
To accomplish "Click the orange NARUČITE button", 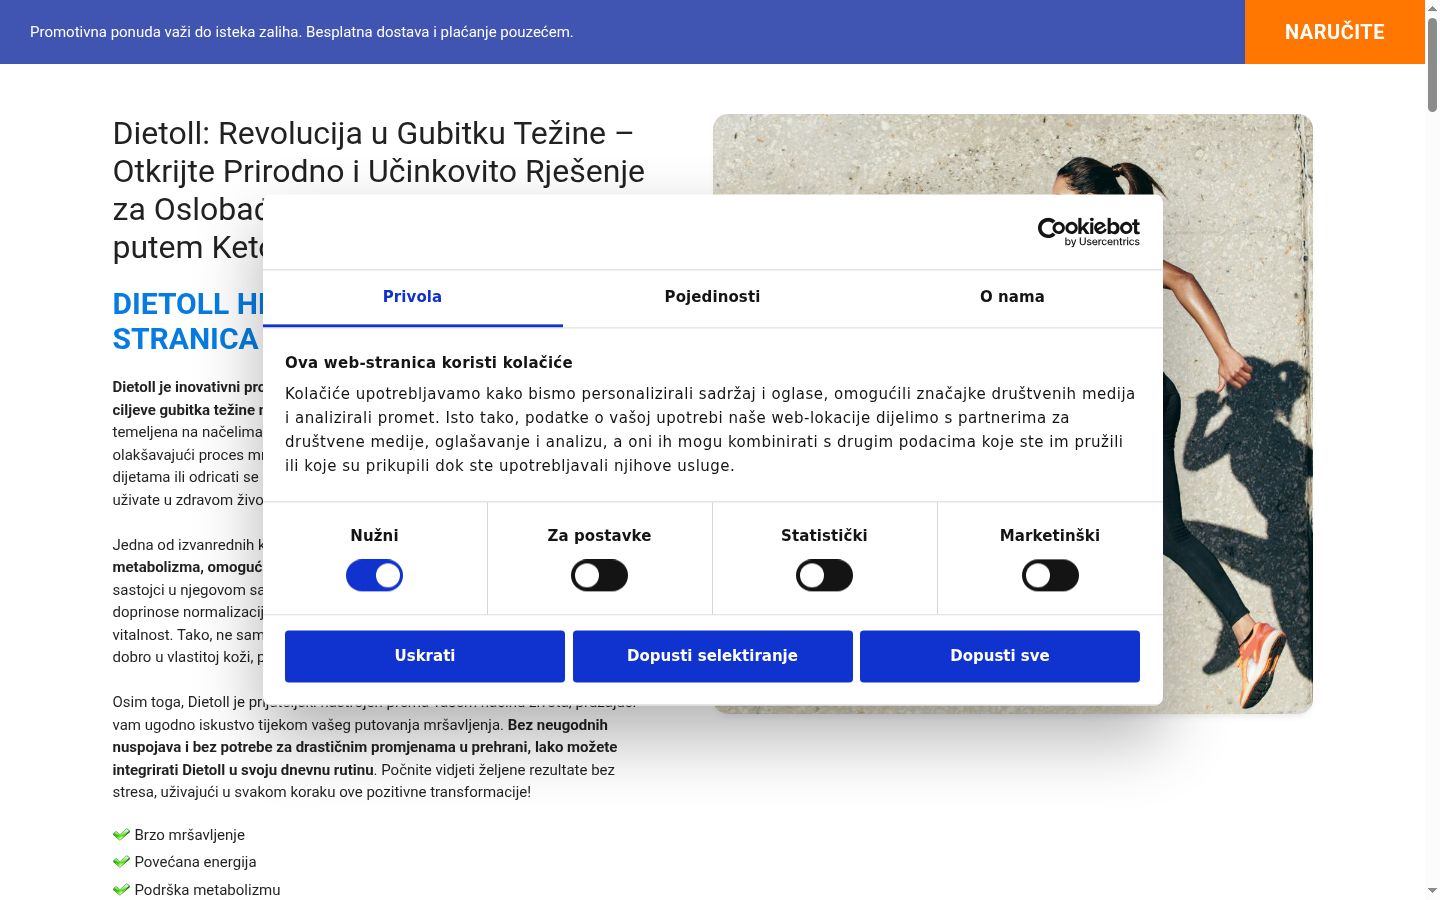I will [x=1334, y=32].
